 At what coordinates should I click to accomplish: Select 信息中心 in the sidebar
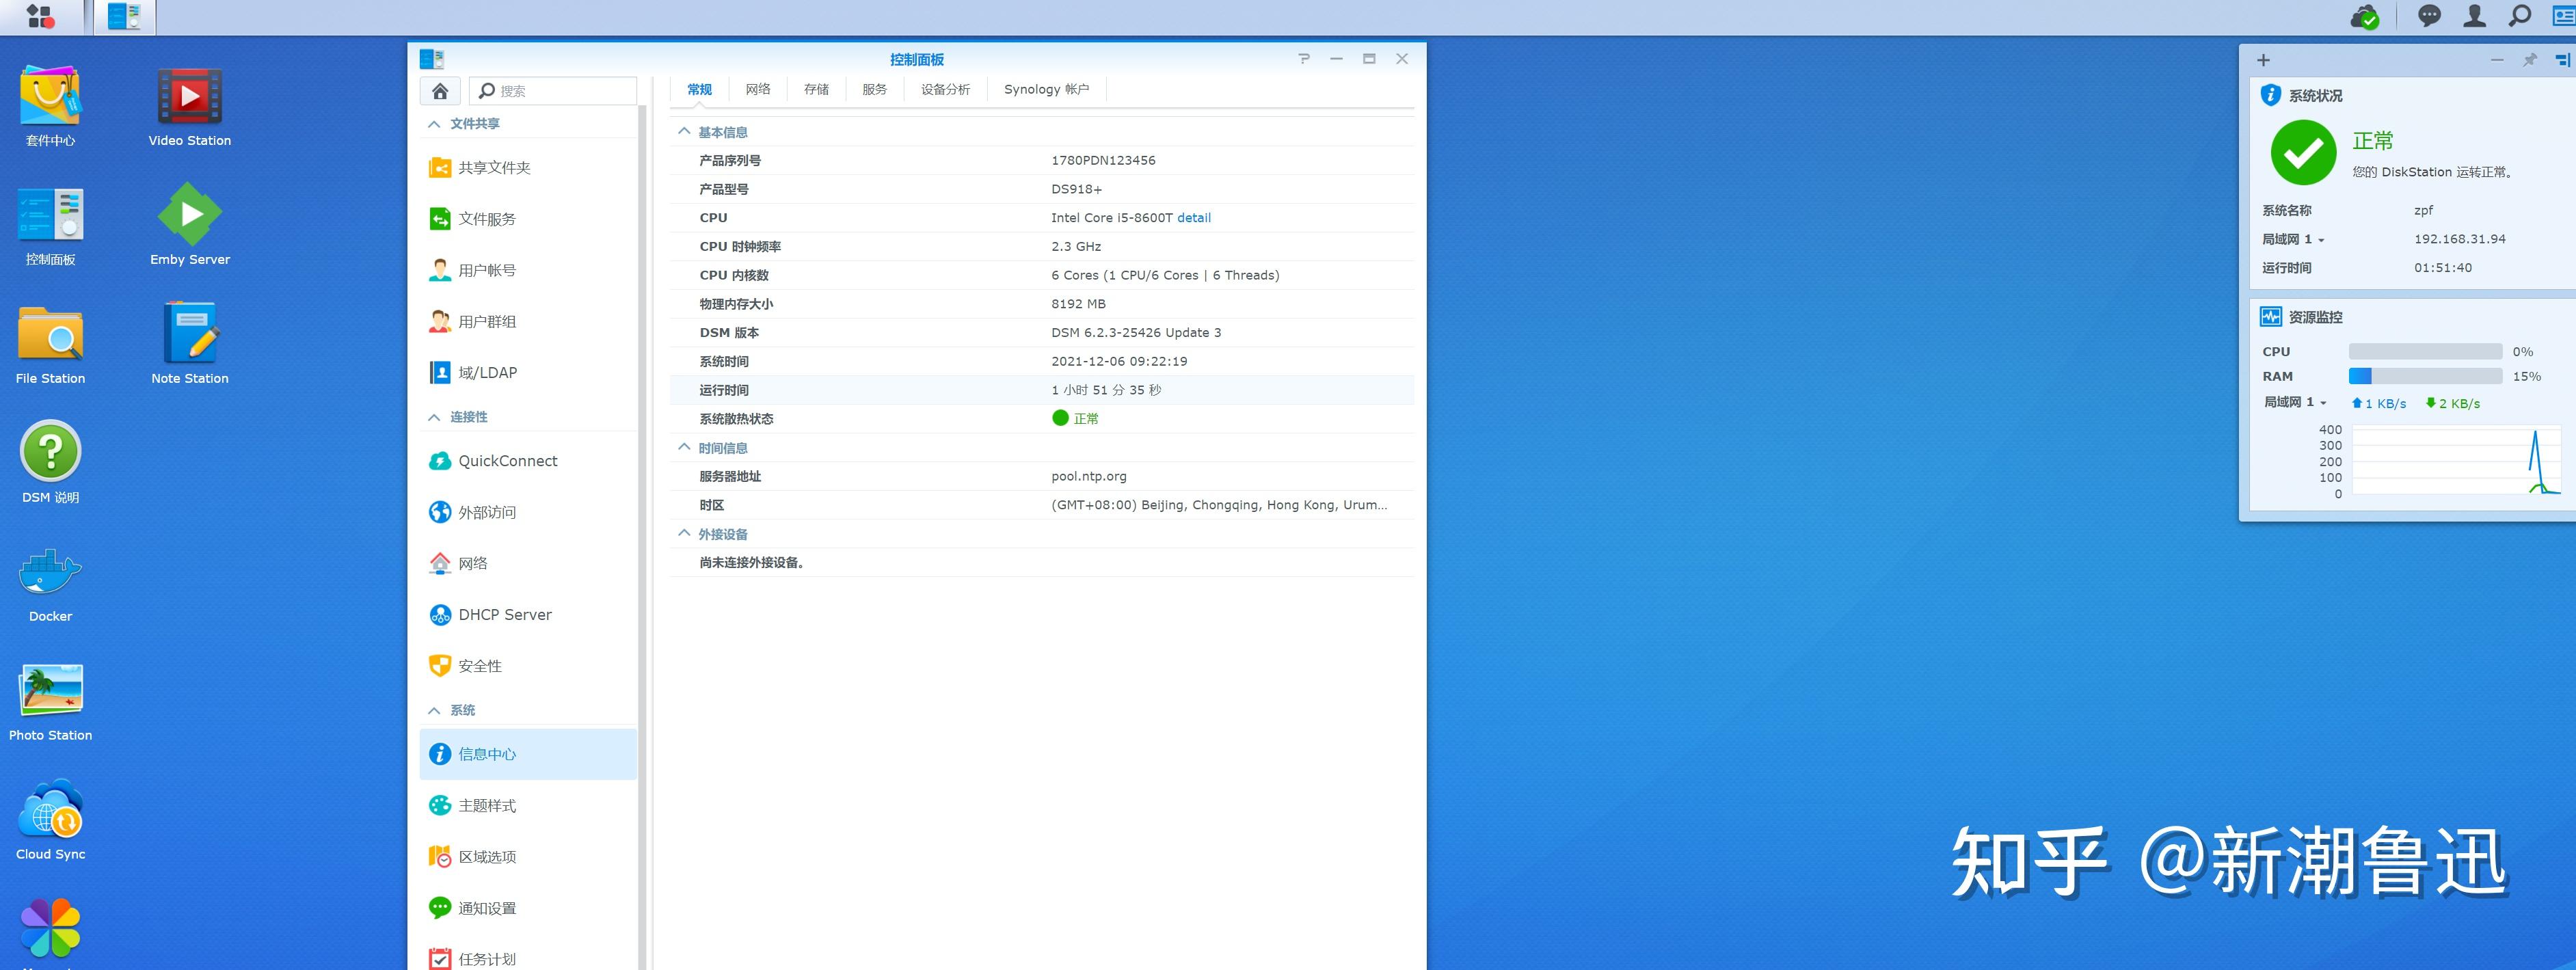(528, 754)
